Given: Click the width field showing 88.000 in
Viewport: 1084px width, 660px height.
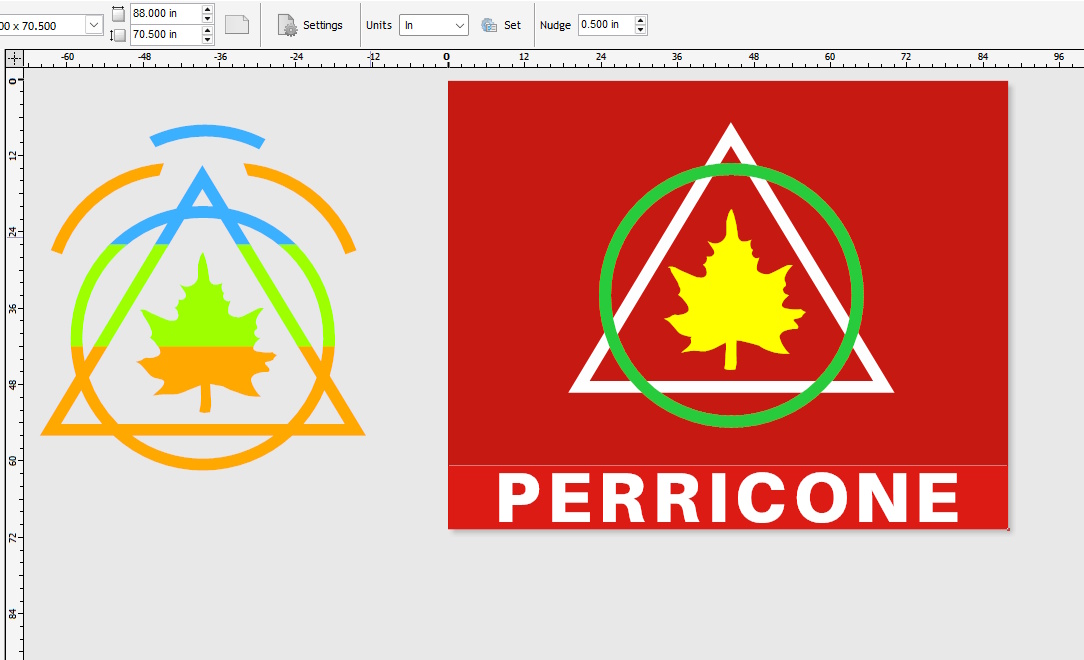Looking at the screenshot, I should coord(164,14).
